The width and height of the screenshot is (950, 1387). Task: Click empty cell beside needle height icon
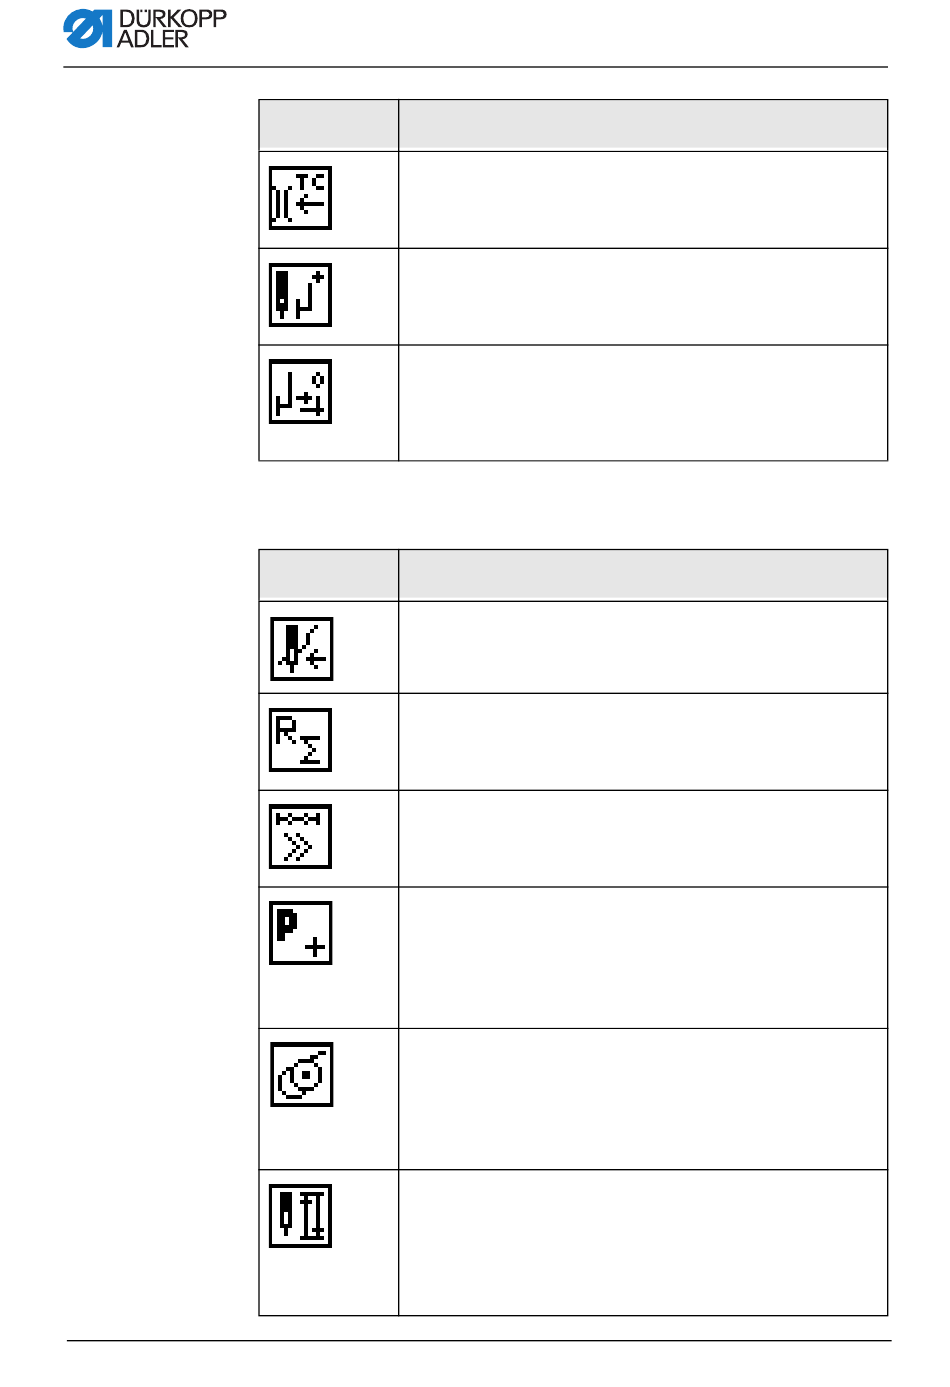pyautogui.click(x=643, y=1243)
